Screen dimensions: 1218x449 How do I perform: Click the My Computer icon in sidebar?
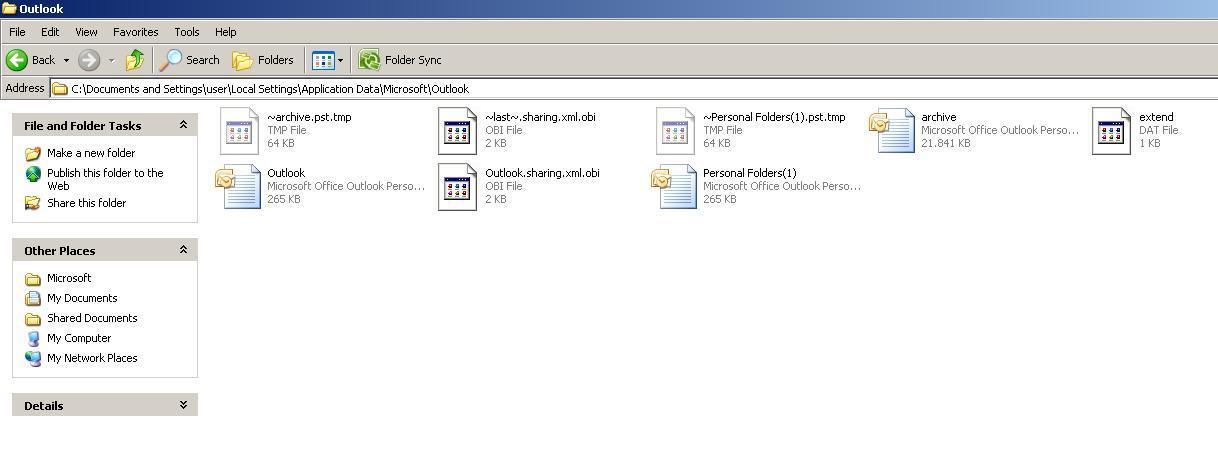(33, 338)
